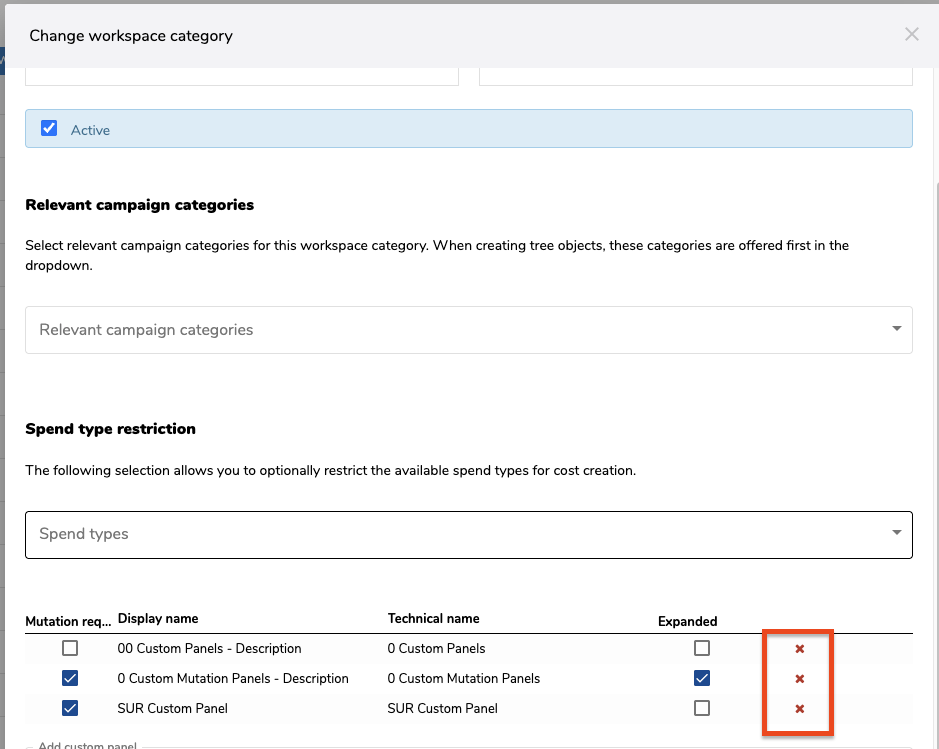The image size is (939, 749).
Task: Delete the 00 Custom Panels row
Action: [799, 649]
